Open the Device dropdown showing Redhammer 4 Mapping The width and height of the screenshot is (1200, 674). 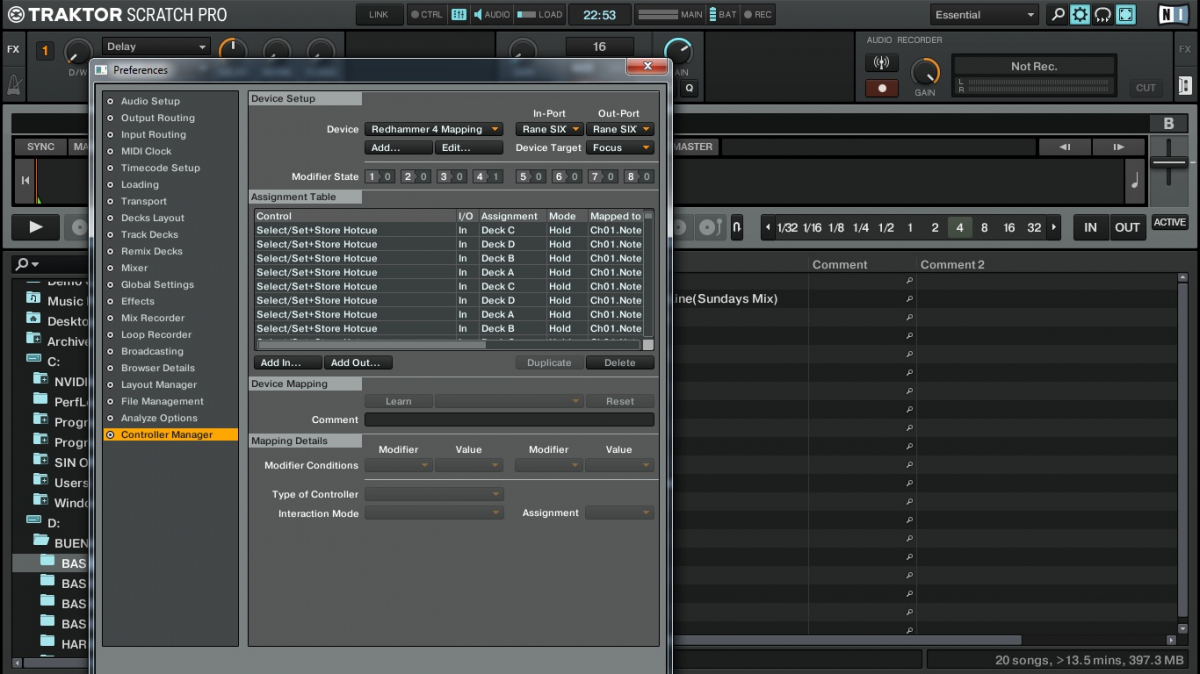click(x=434, y=129)
